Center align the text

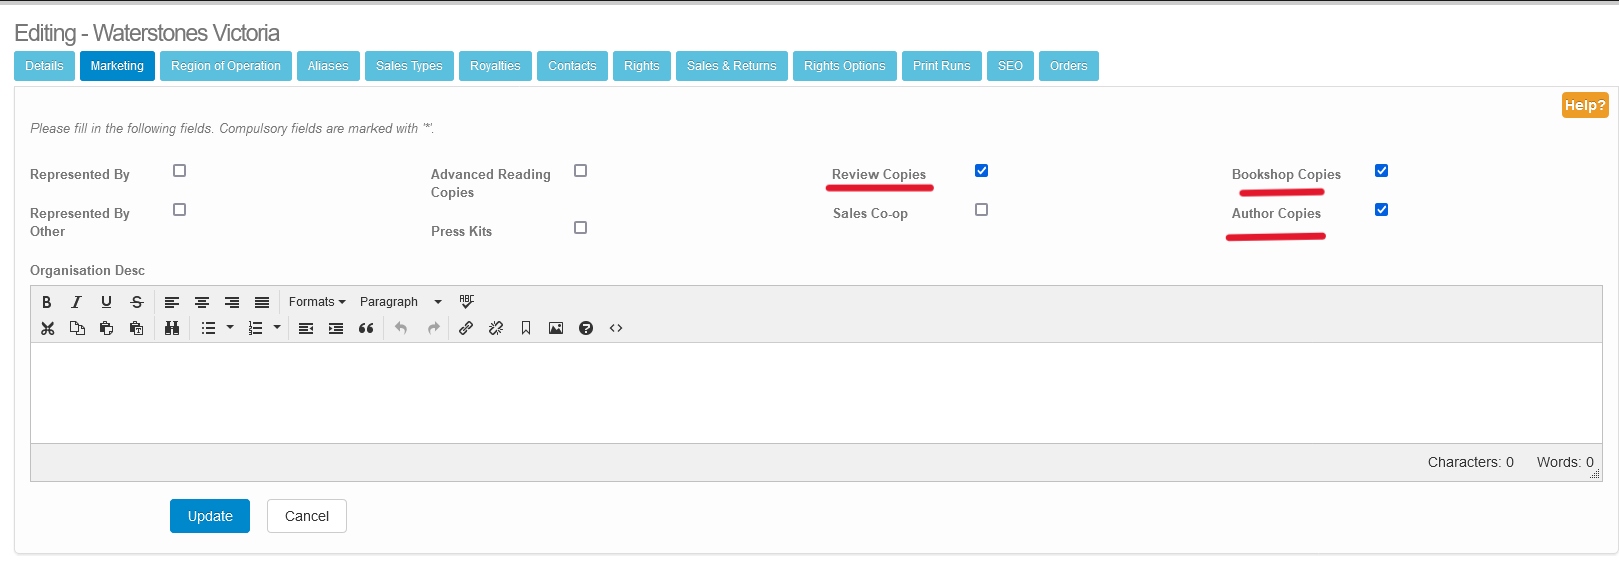click(x=202, y=302)
